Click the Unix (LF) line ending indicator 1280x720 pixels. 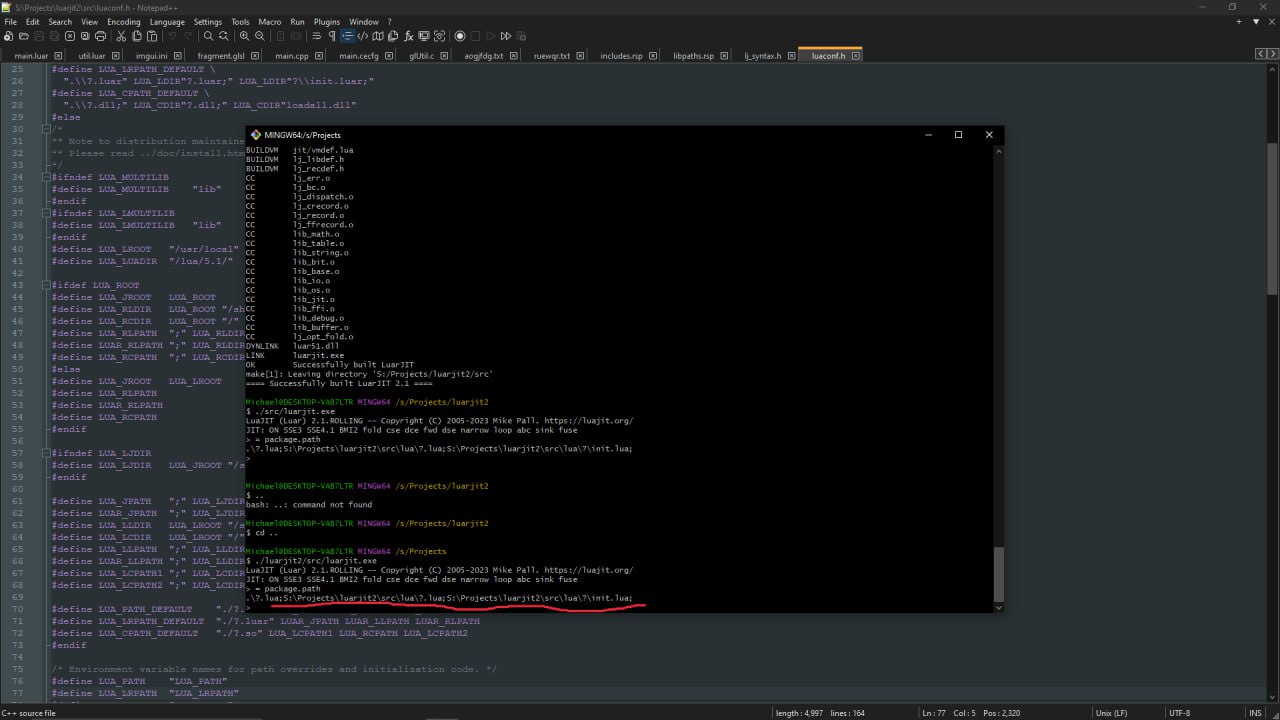(1110, 713)
